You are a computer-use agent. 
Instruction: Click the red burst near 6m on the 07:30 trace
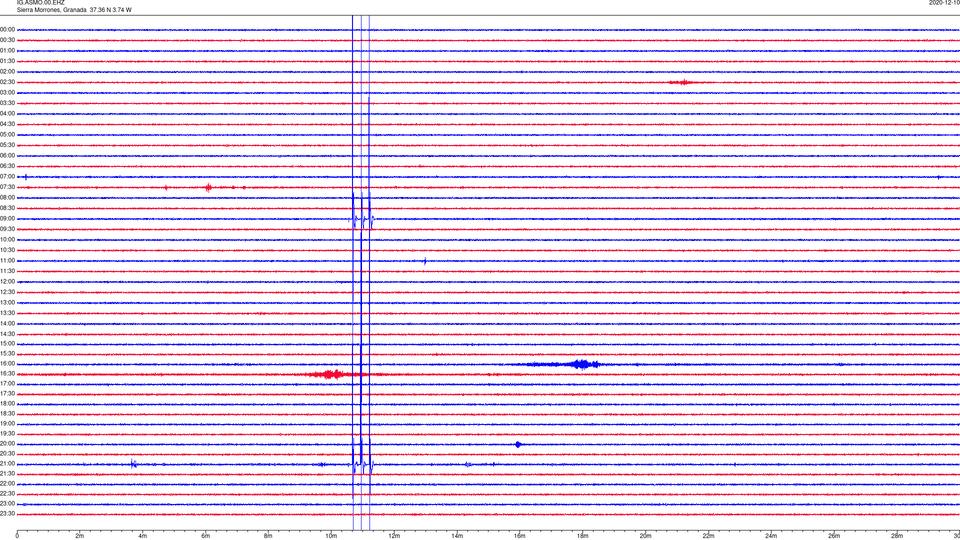click(208, 187)
